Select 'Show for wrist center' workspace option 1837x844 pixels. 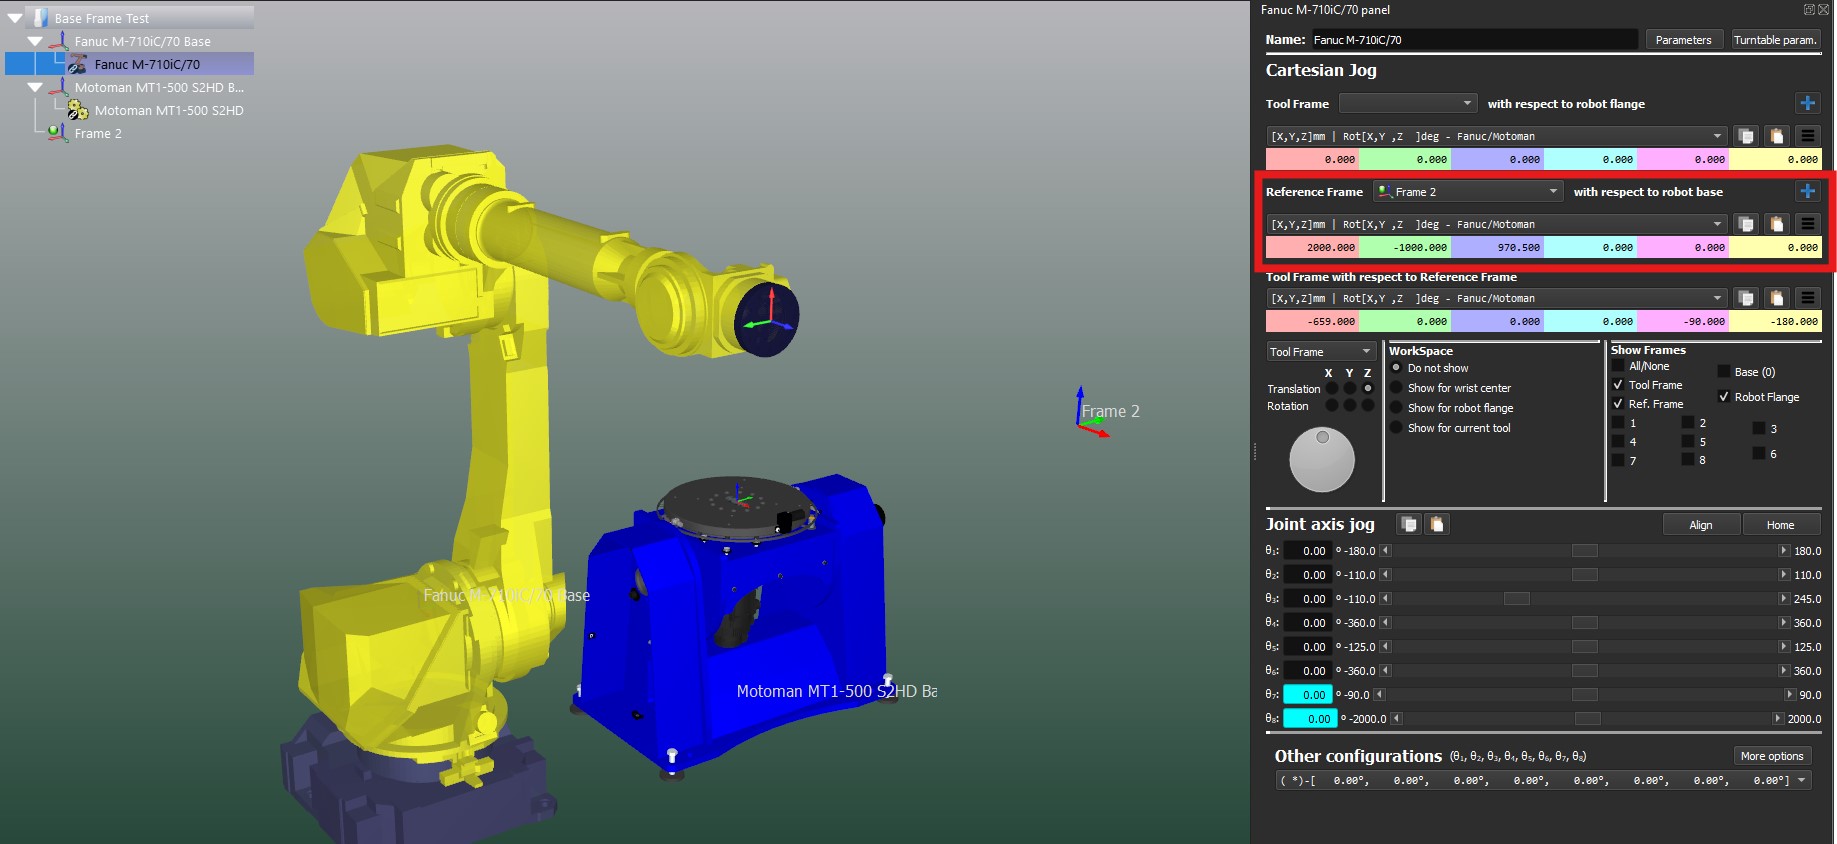click(x=1397, y=388)
